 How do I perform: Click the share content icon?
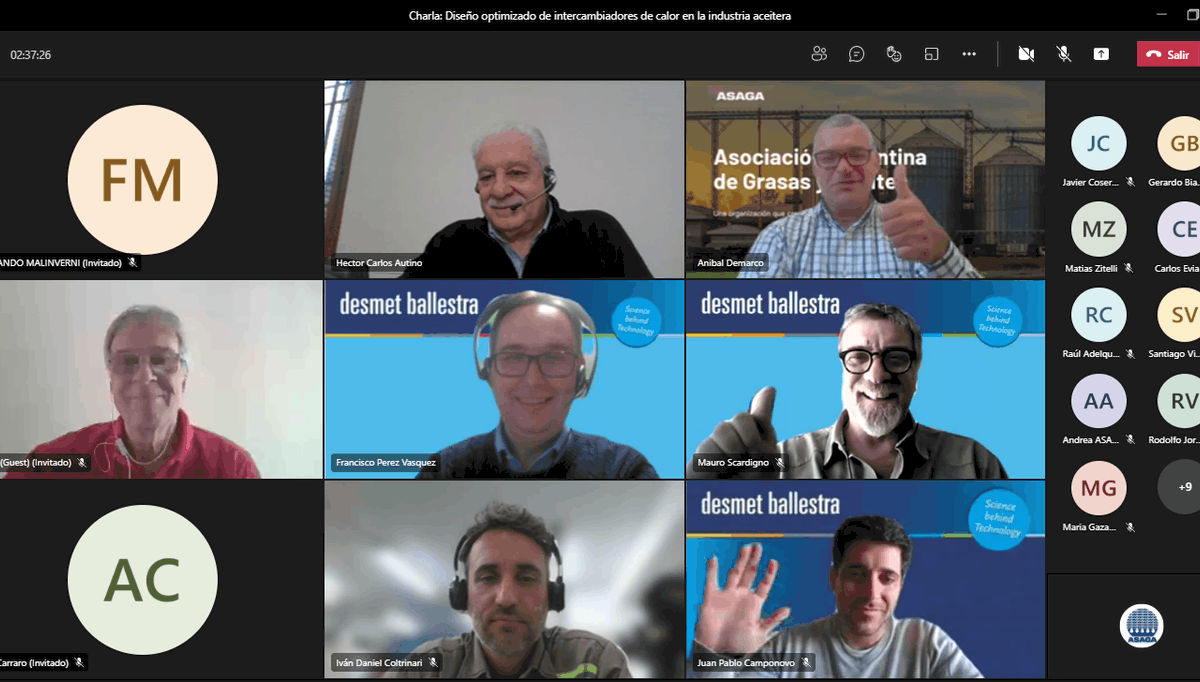1101,54
